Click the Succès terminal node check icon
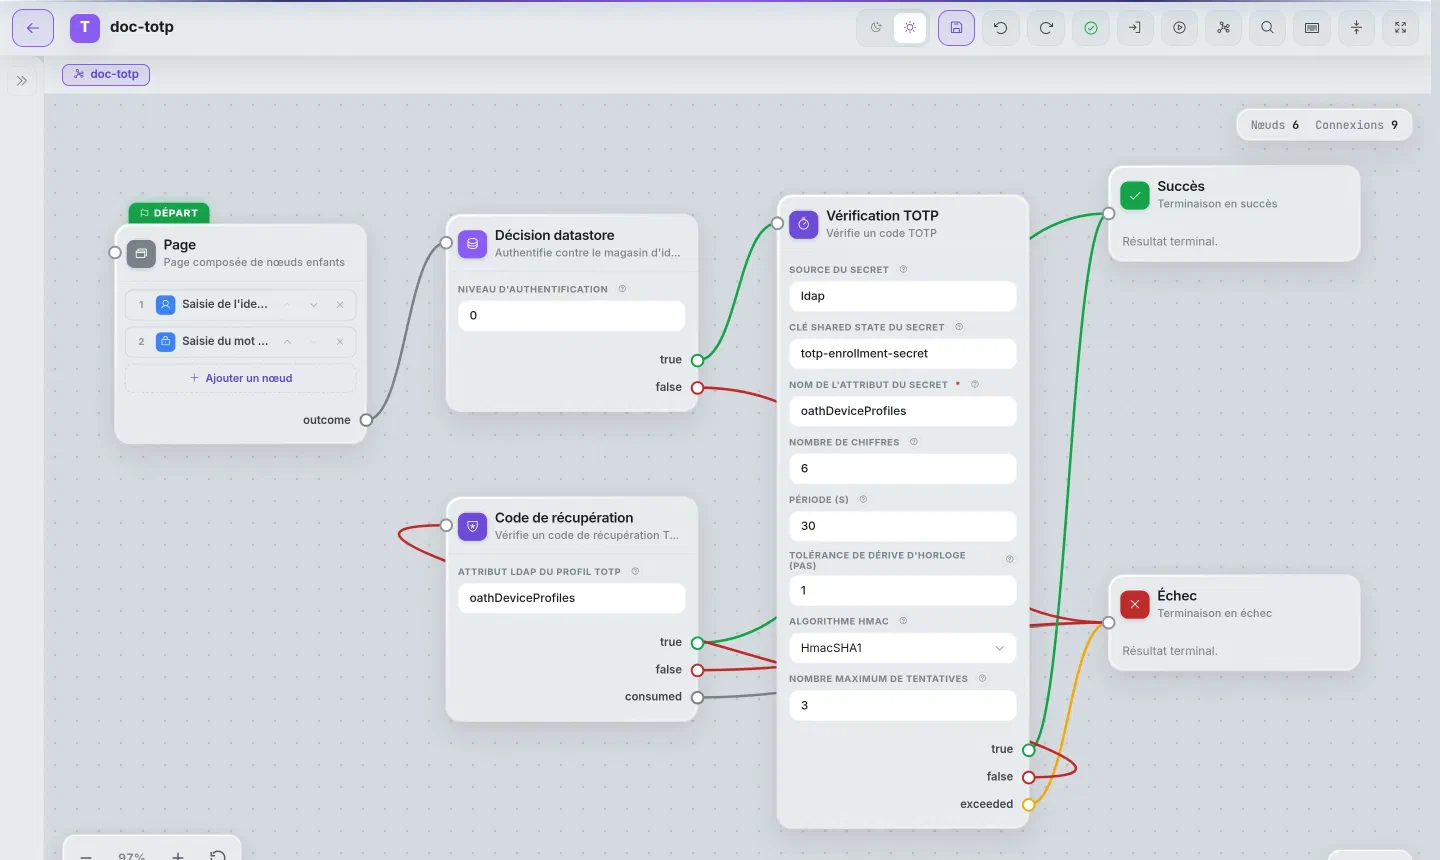Viewport: 1440px width, 860px height. tap(1135, 195)
